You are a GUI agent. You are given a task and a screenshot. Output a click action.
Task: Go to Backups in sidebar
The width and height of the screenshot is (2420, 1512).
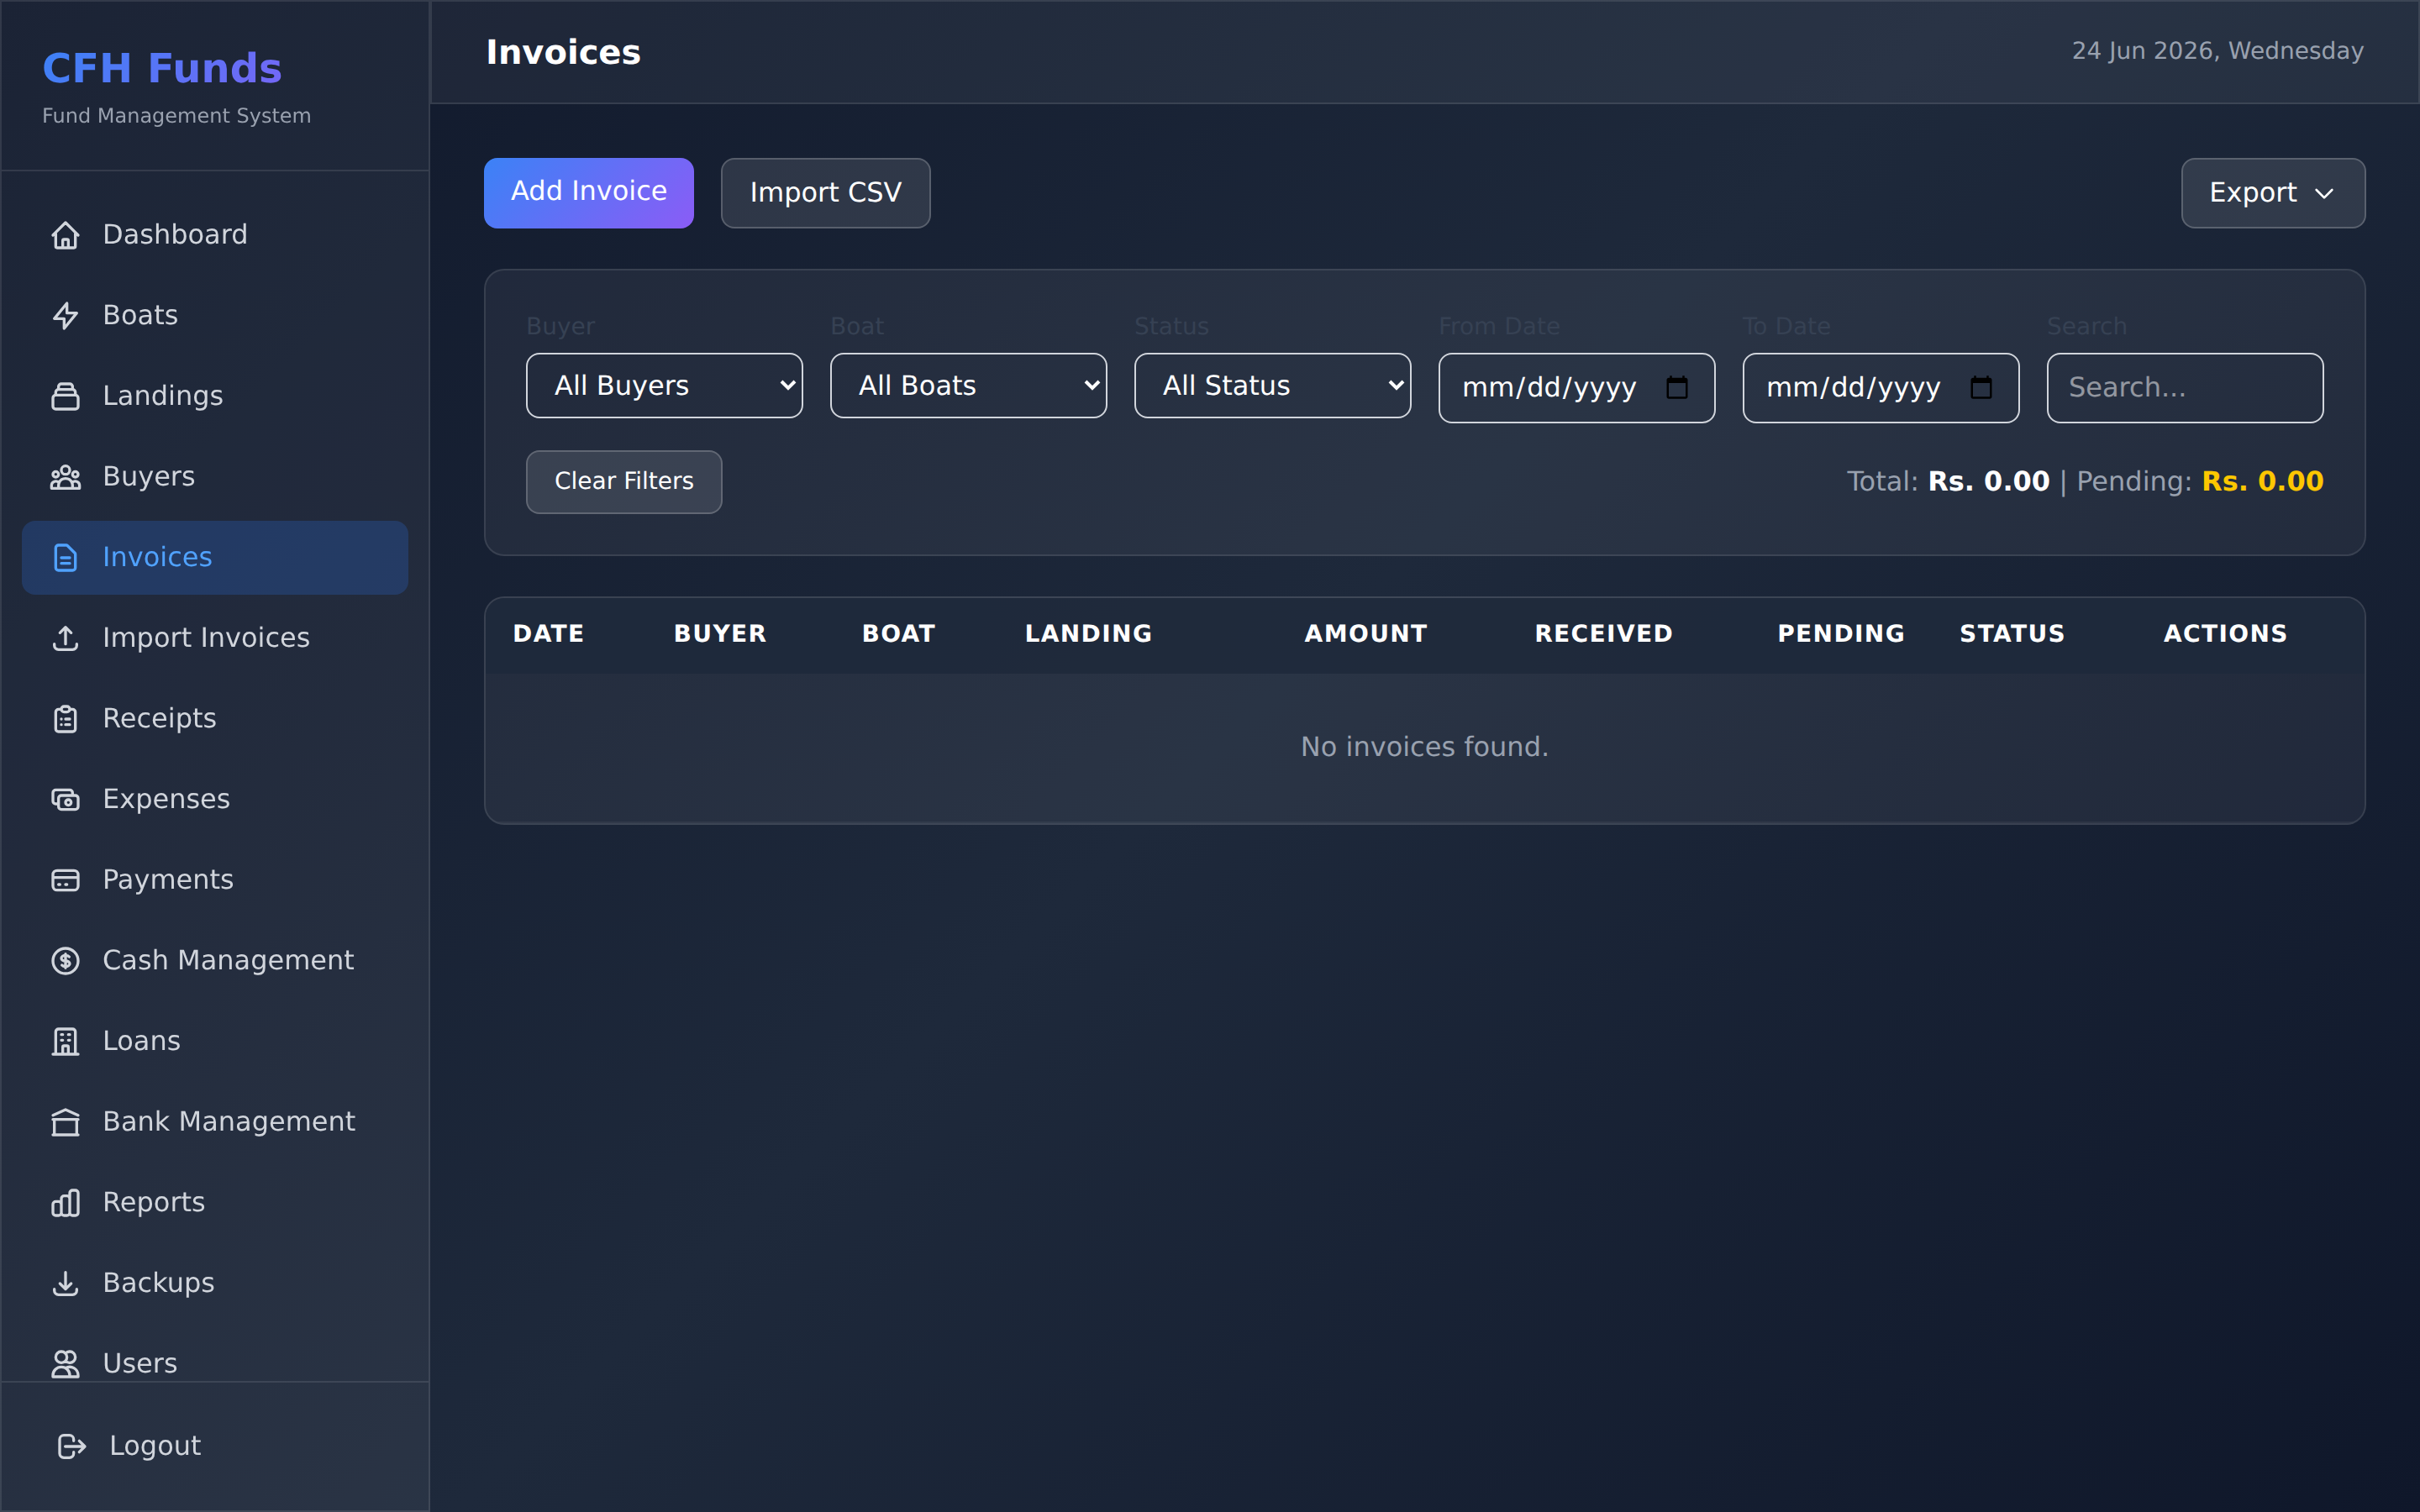(x=215, y=1283)
